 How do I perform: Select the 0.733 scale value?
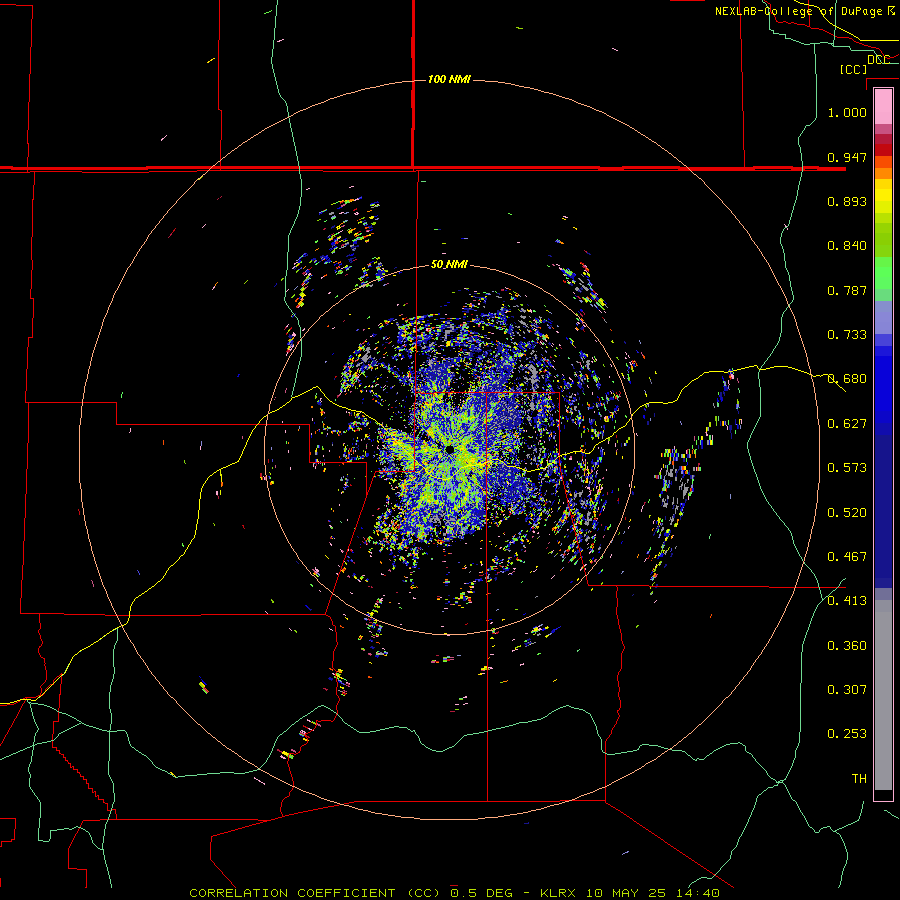[x=847, y=335]
